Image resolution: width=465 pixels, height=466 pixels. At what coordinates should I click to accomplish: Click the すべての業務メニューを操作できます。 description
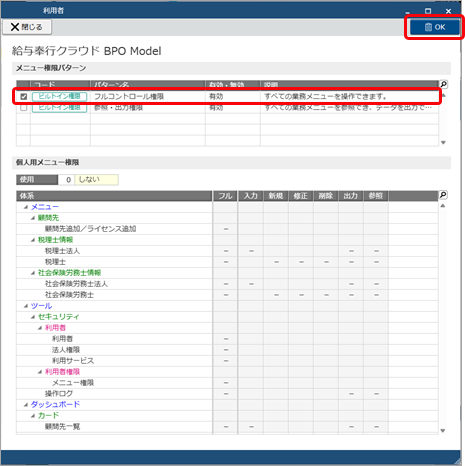click(326, 97)
